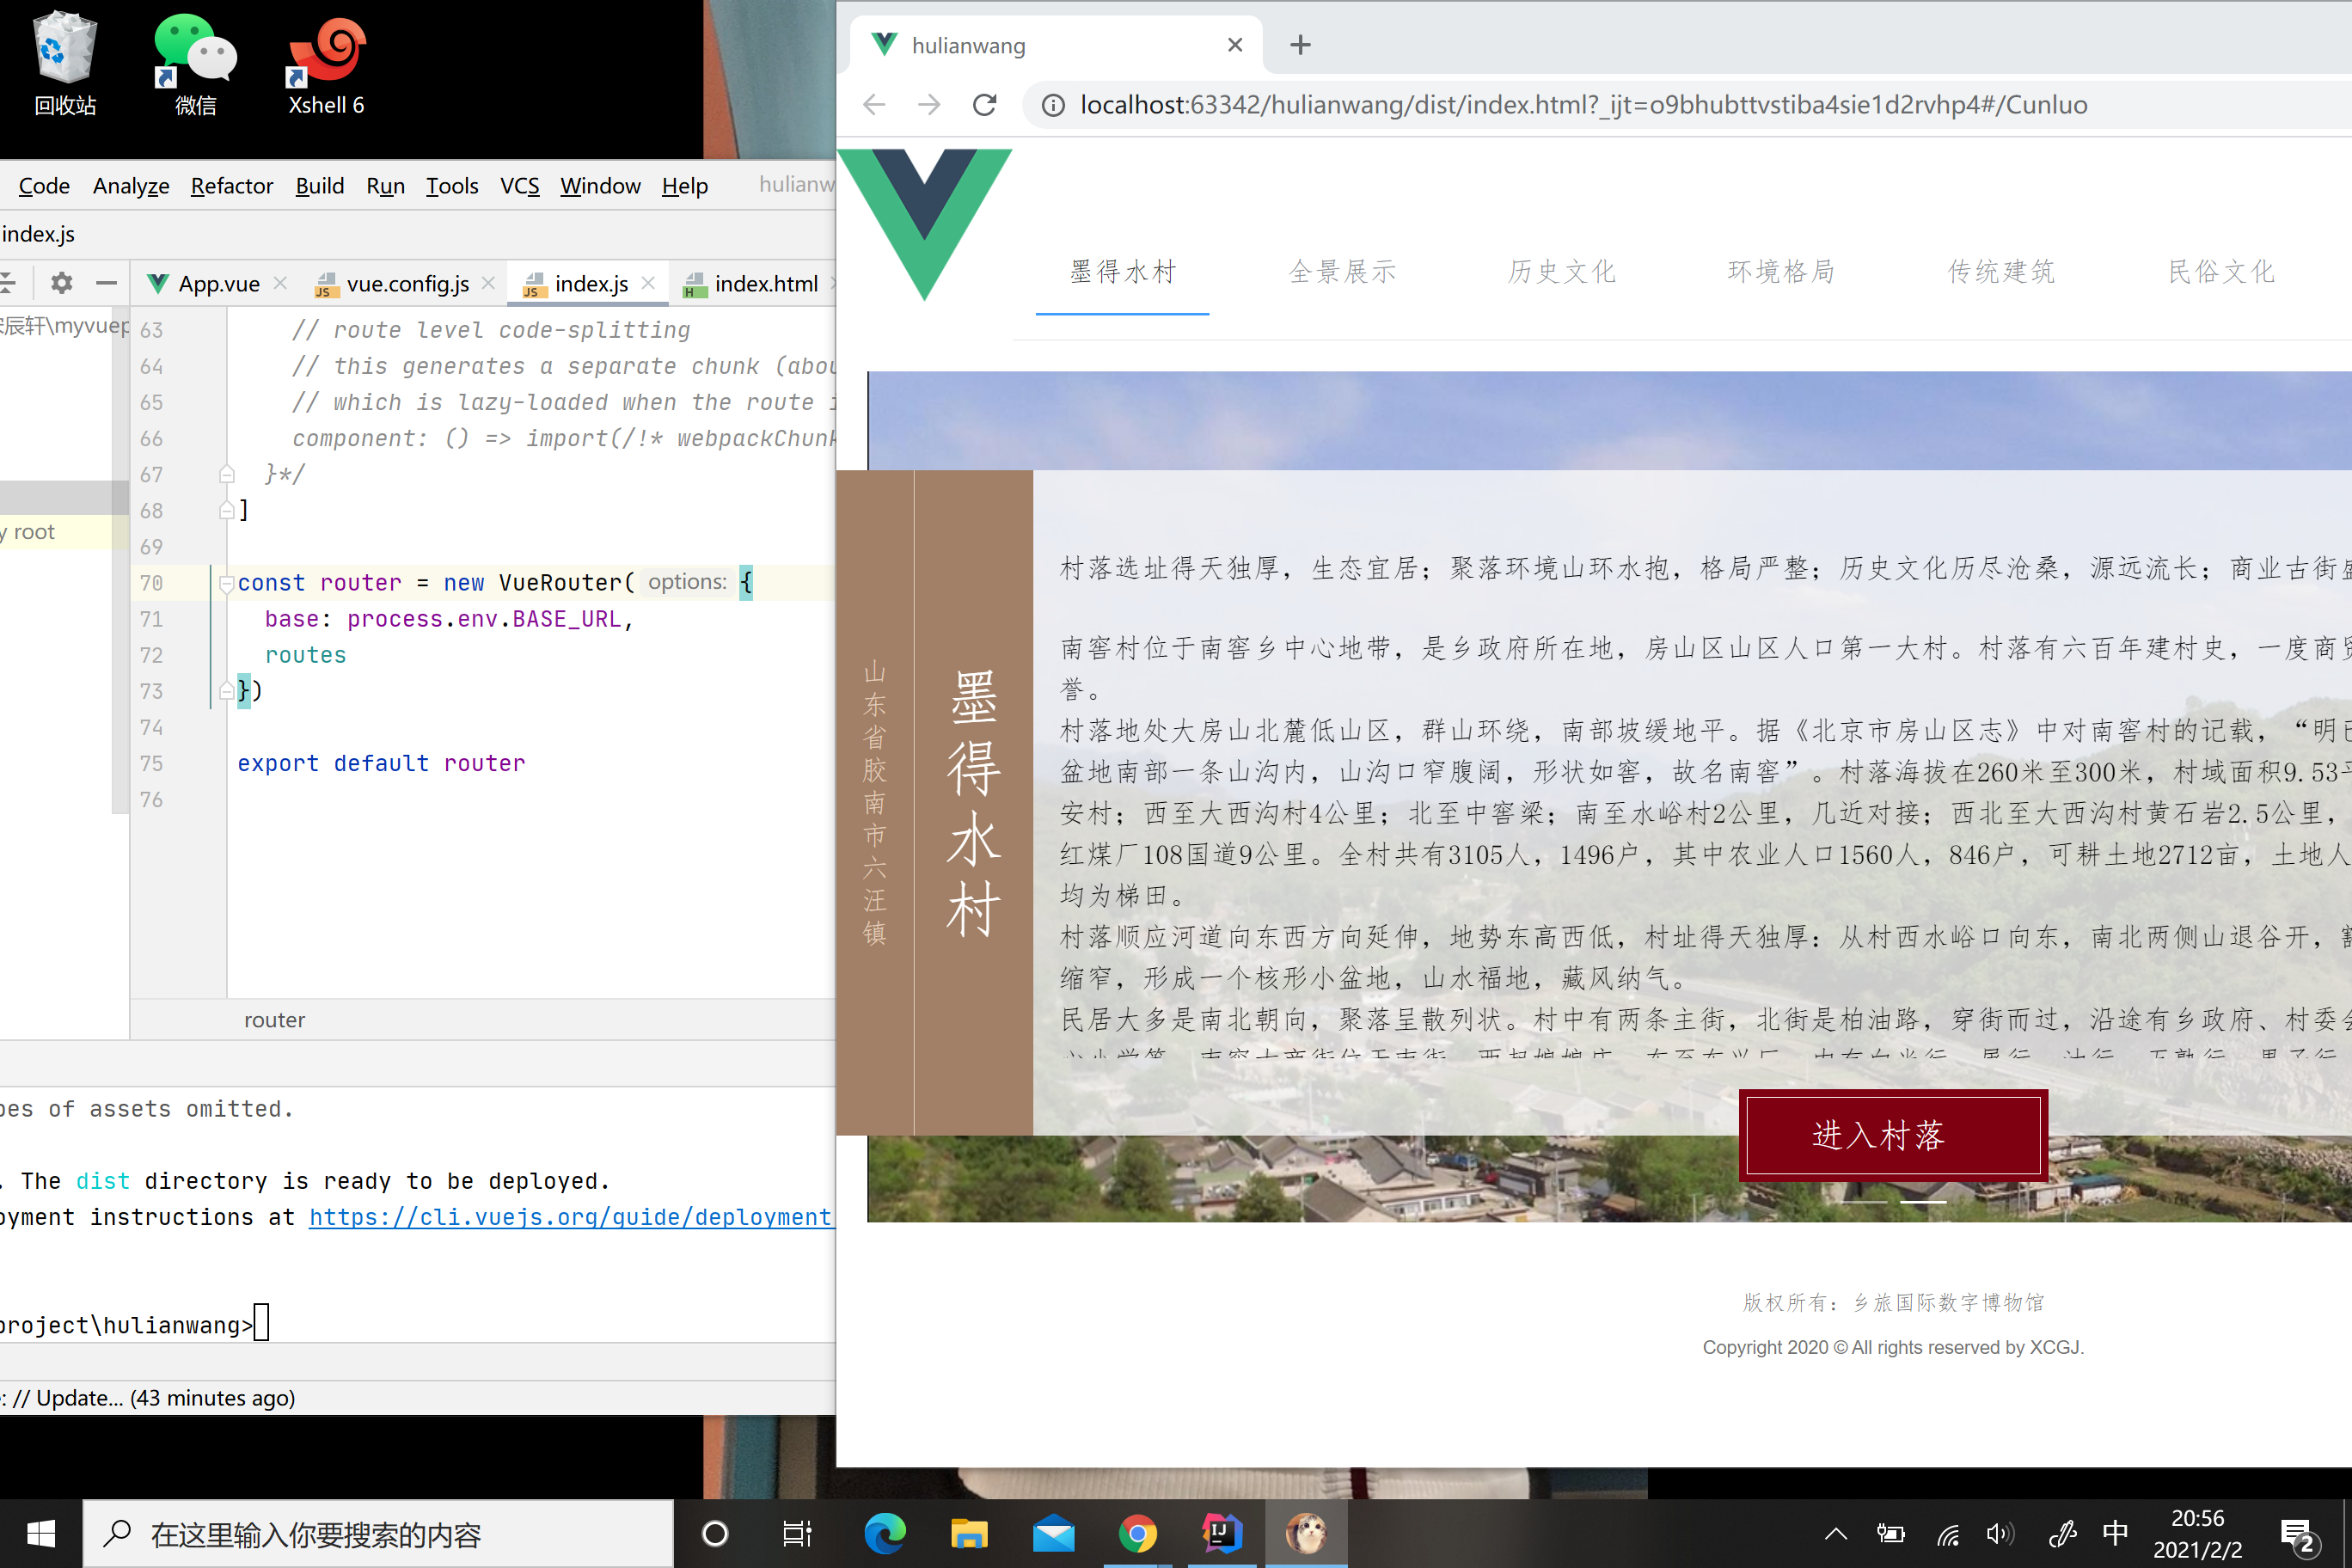Open a new browser tab
Viewport: 2352px width, 1568px height.
point(1300,45)
